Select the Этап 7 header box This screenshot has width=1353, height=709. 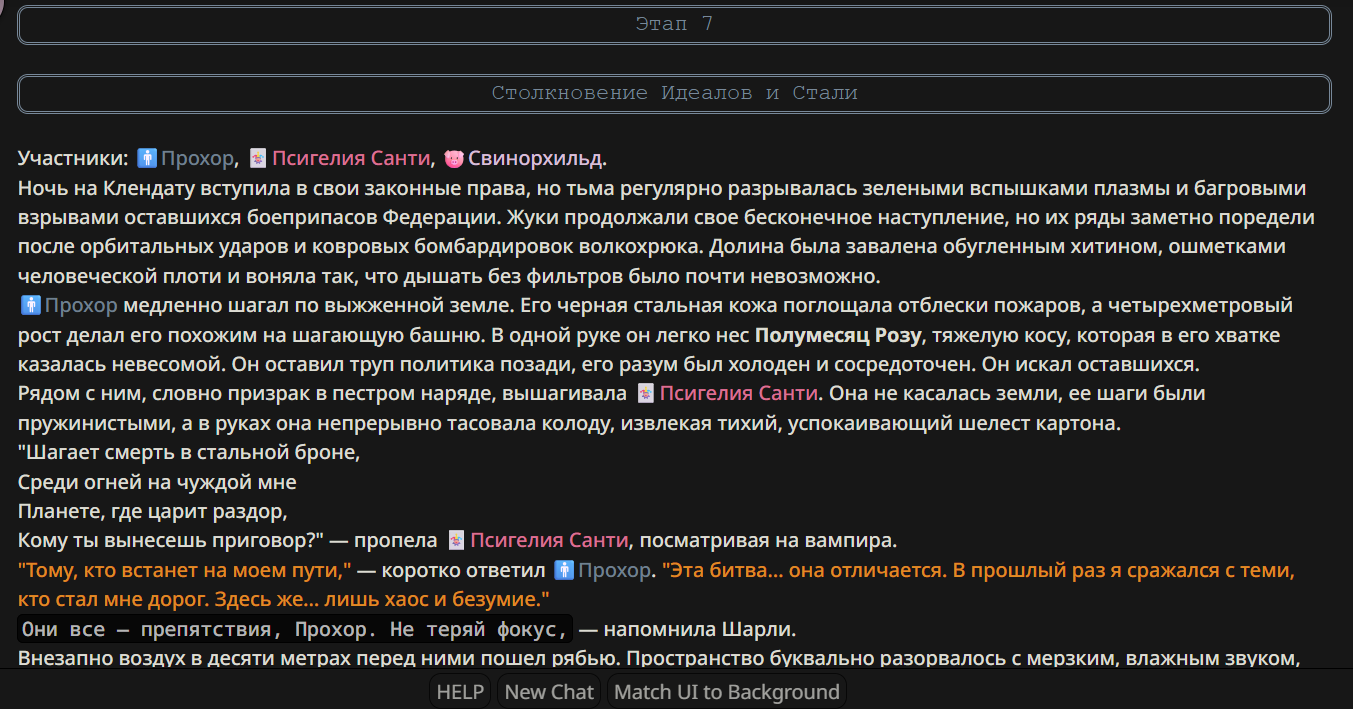(675, 24)
